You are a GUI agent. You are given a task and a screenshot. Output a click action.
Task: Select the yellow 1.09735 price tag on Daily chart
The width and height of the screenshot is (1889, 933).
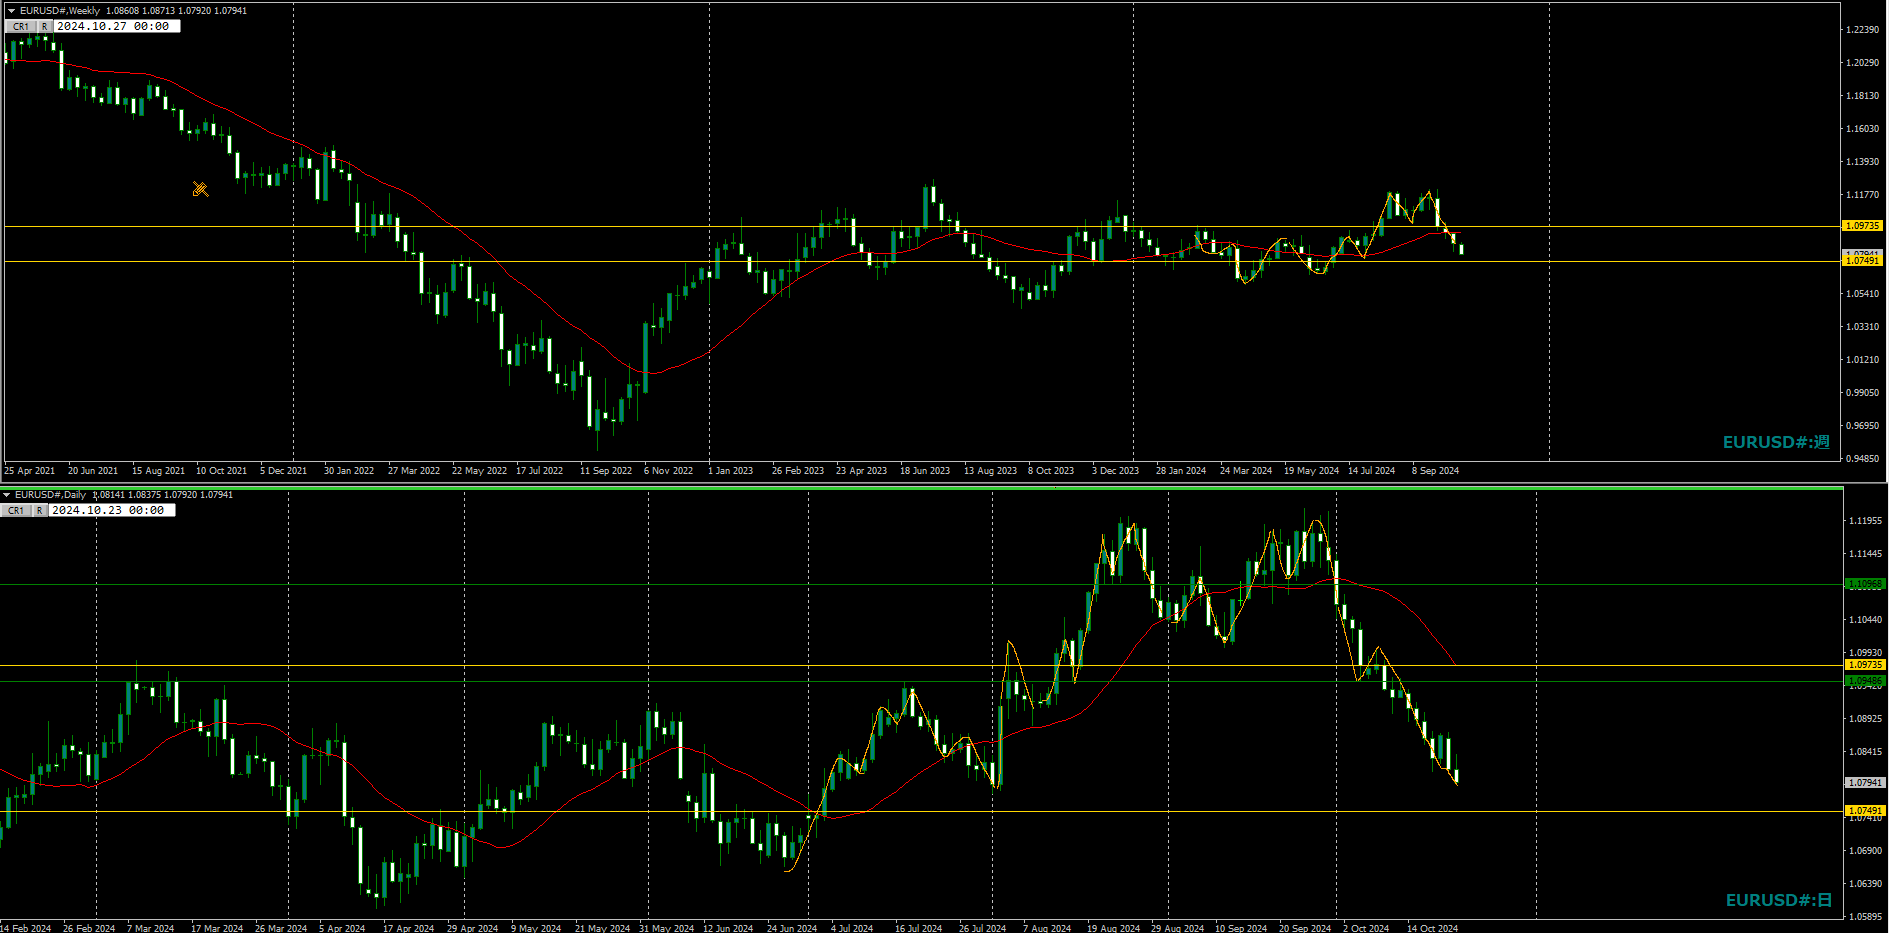pyautogui.click(x=1865, y=665)
